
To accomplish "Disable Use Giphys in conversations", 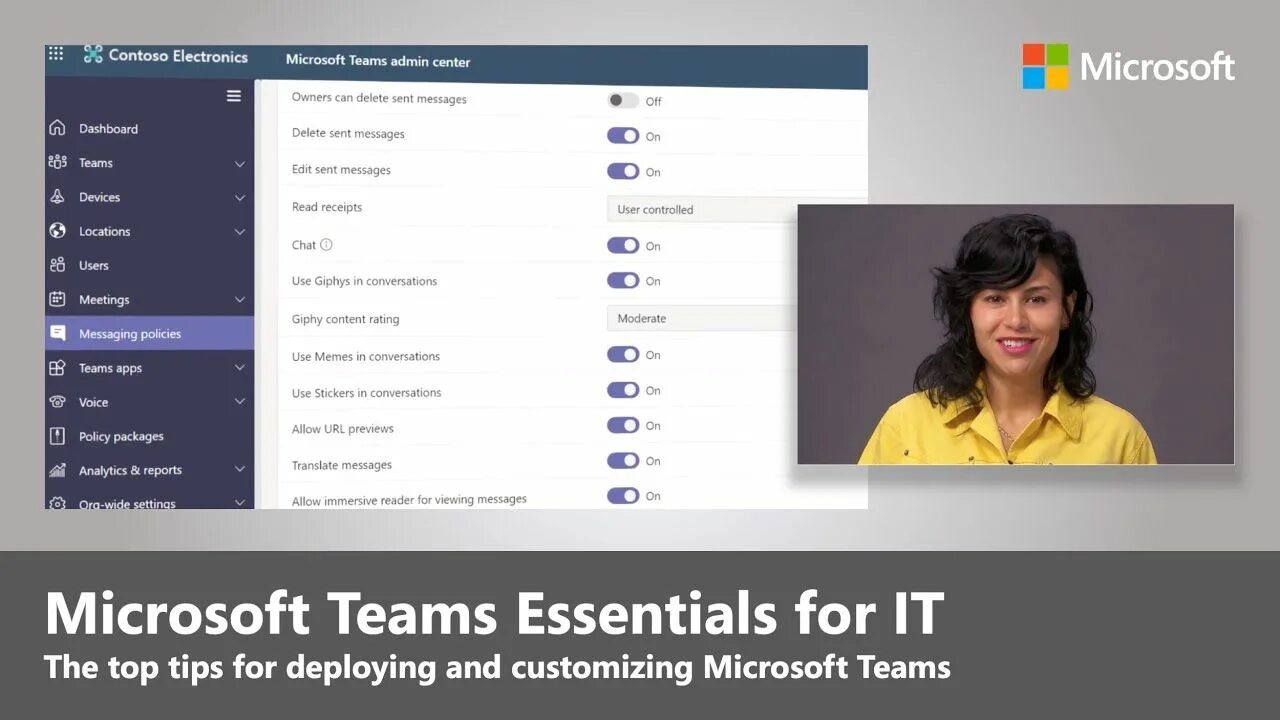I will [623, 280].
